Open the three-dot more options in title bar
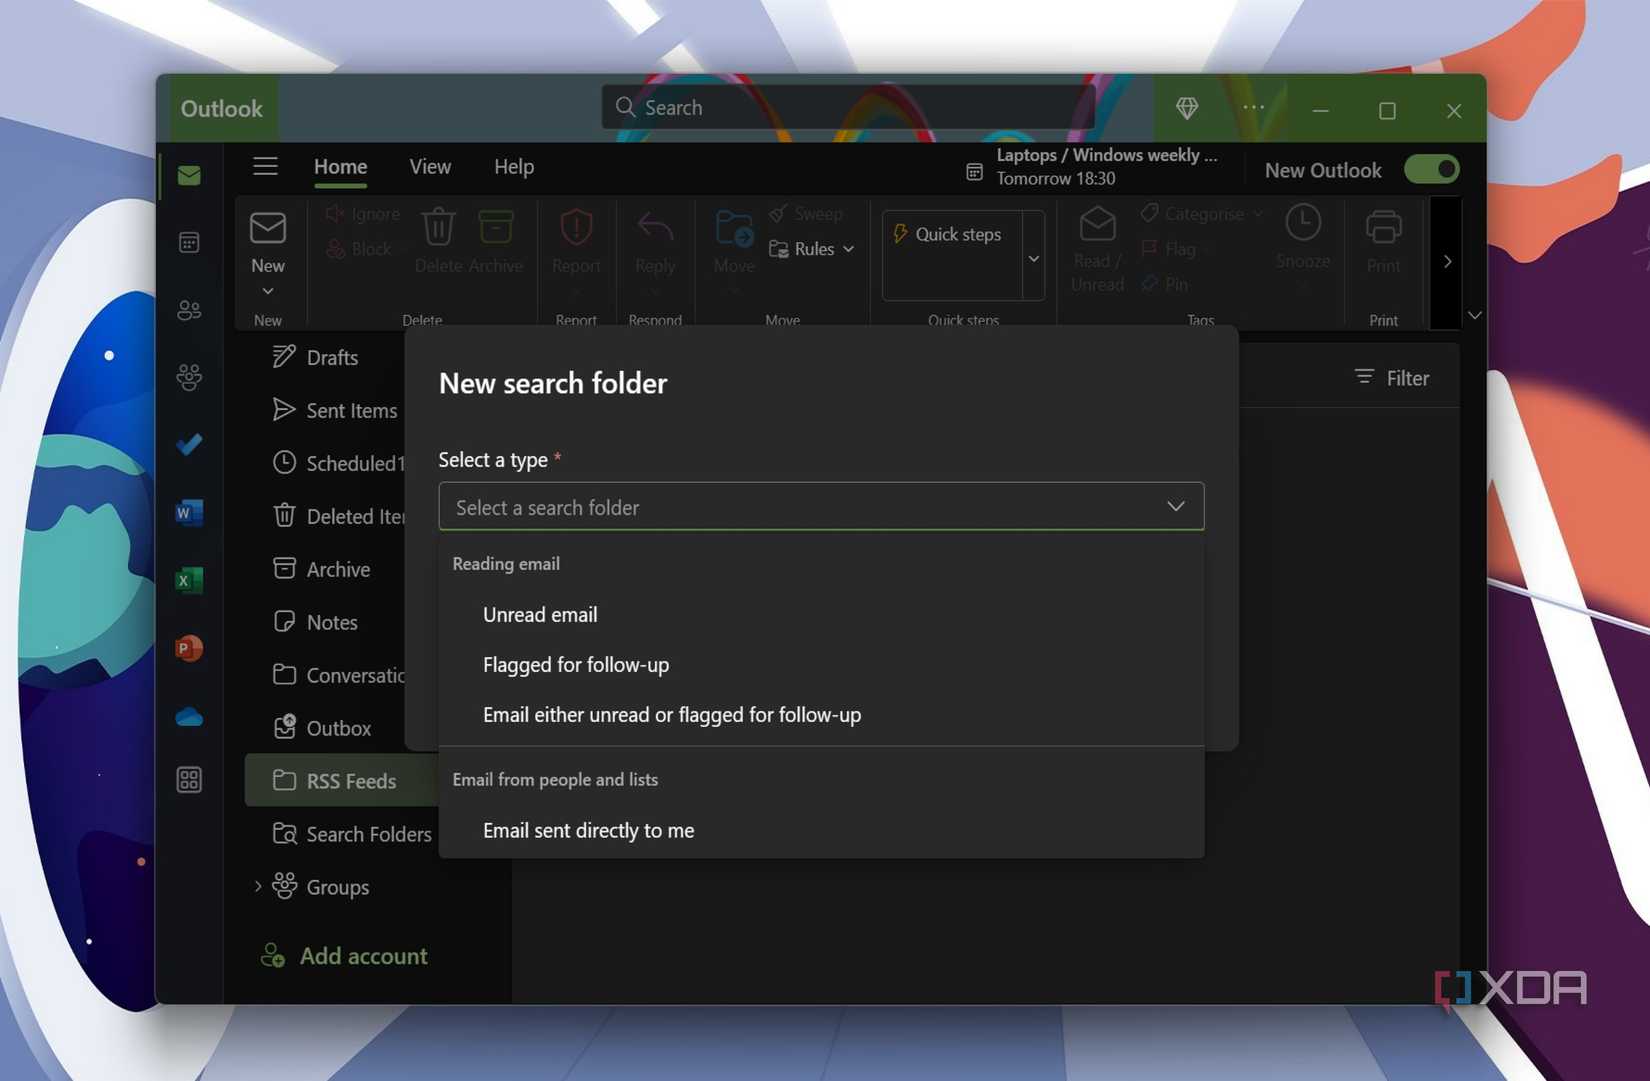The image size is (1650, 1081). click(1253, 107)
